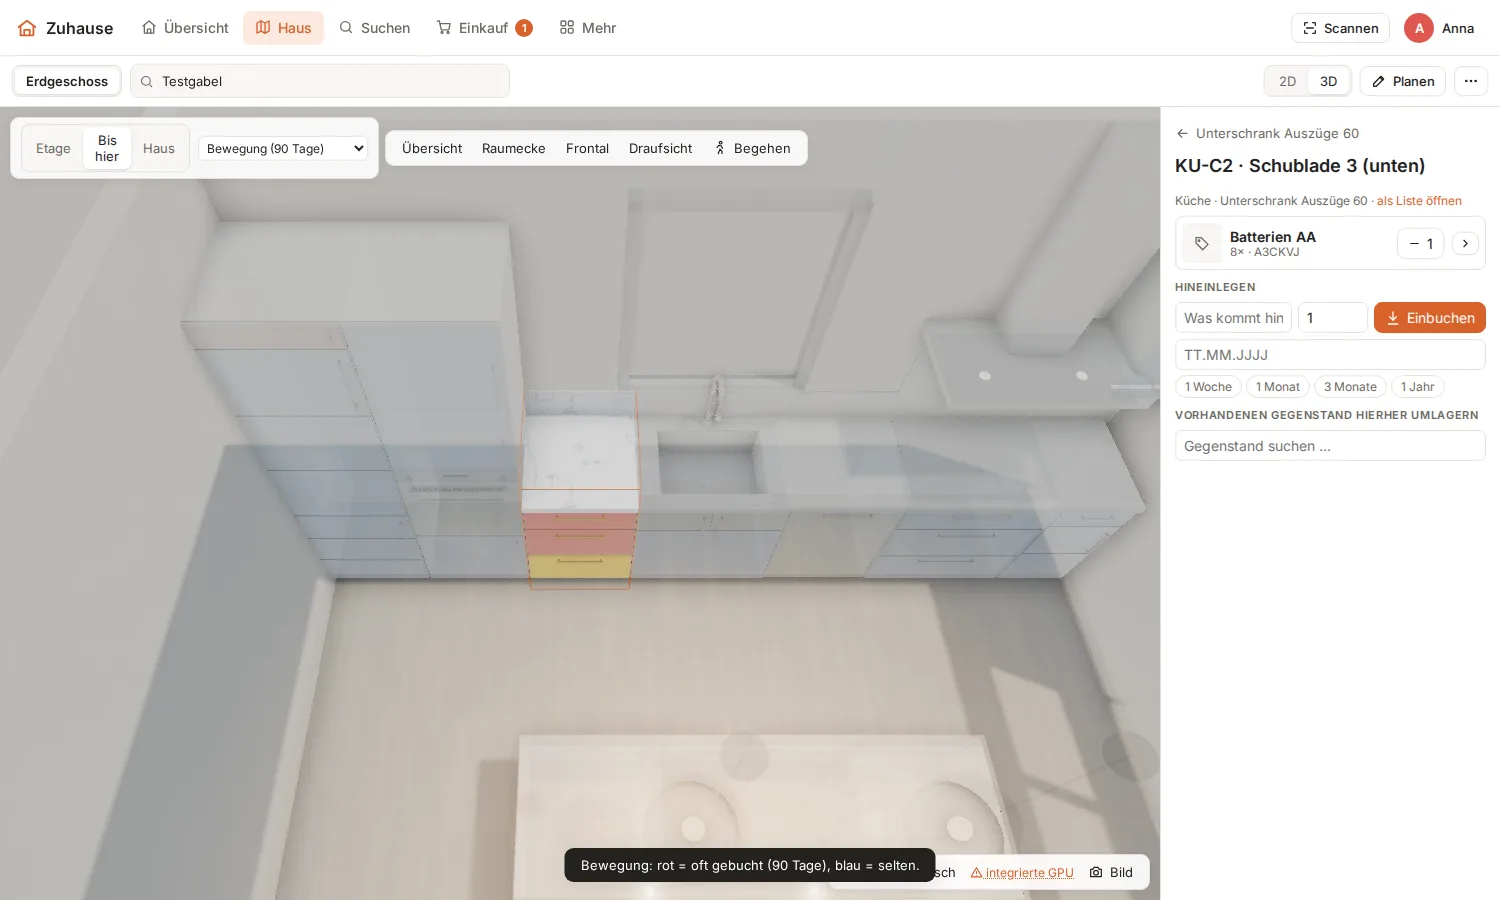Select the Übersicht camera view
The image size is (1500, 900).
(432, 148)
